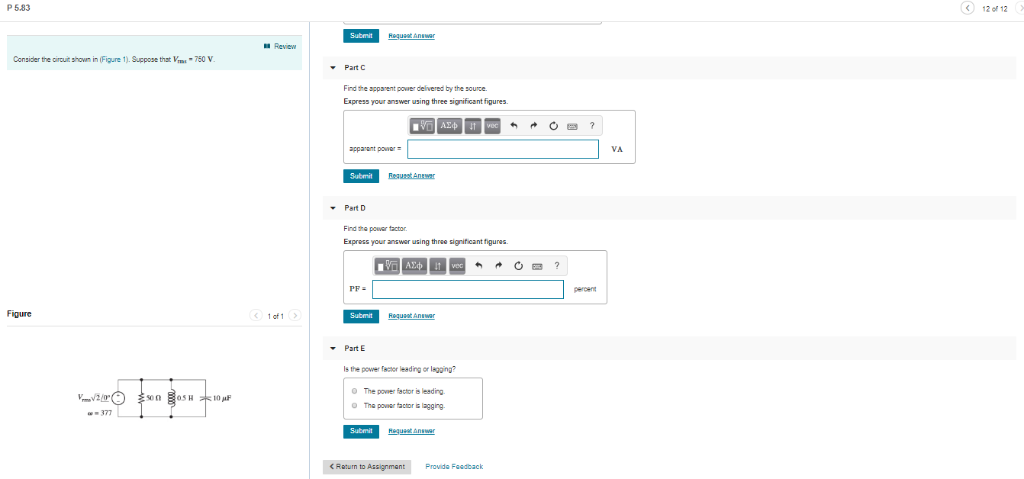The height and width of the screenshot is (479, 1024).
Task: Collapse the Part D section
Action: tap(332, 208)
